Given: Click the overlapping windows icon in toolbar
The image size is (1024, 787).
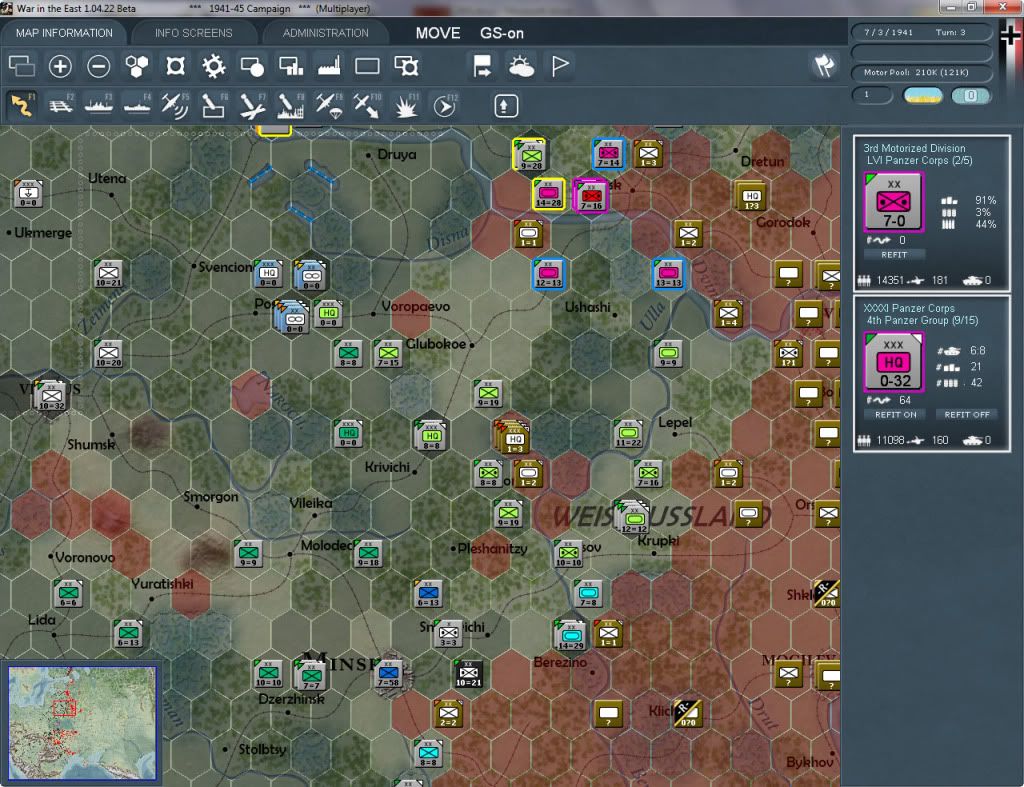Looking at the screenshot, I should [x=22, y=66].
